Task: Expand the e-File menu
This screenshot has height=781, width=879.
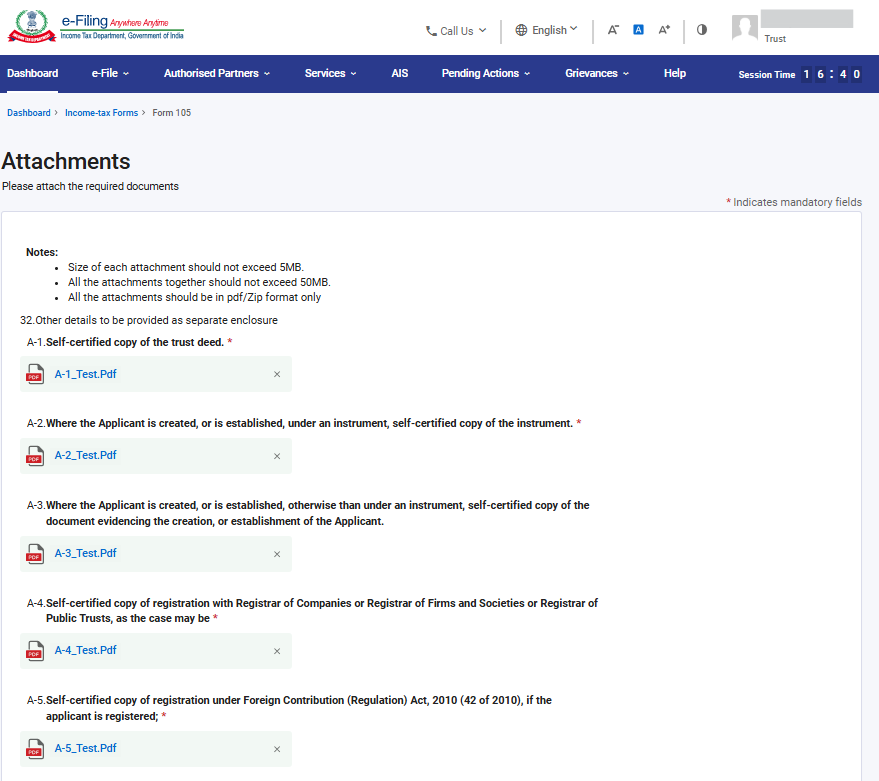Action: pyautogui.click(x=110, y=73)
